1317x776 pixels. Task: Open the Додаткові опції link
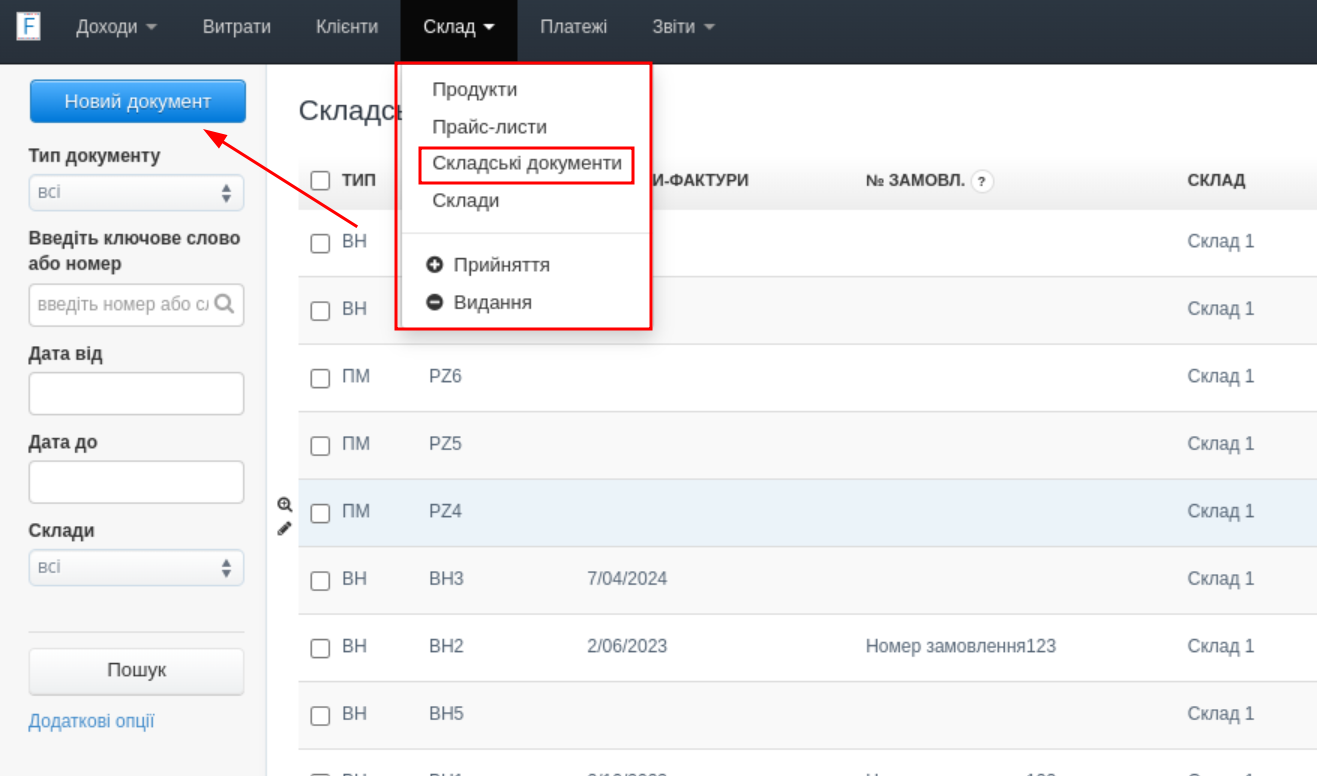click(x=91, y=721)
